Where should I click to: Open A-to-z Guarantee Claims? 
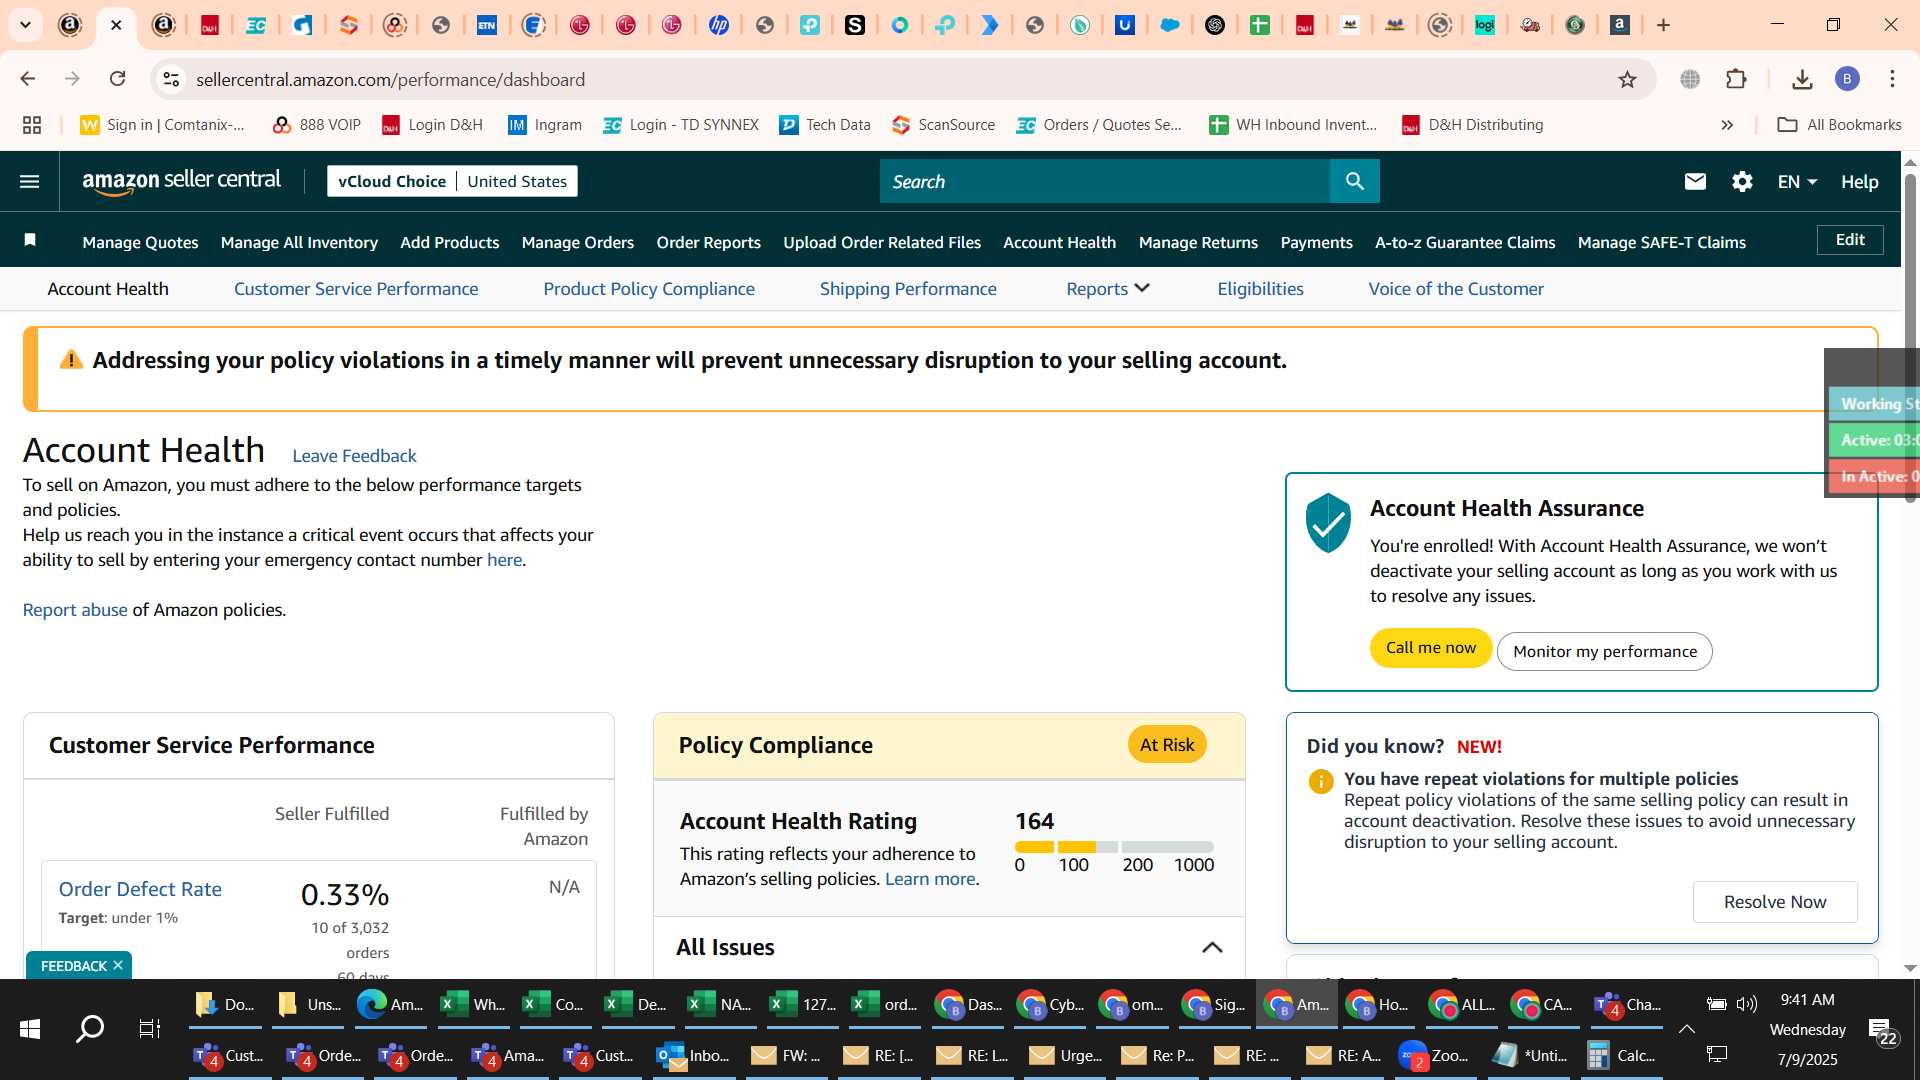(1465, 242)
